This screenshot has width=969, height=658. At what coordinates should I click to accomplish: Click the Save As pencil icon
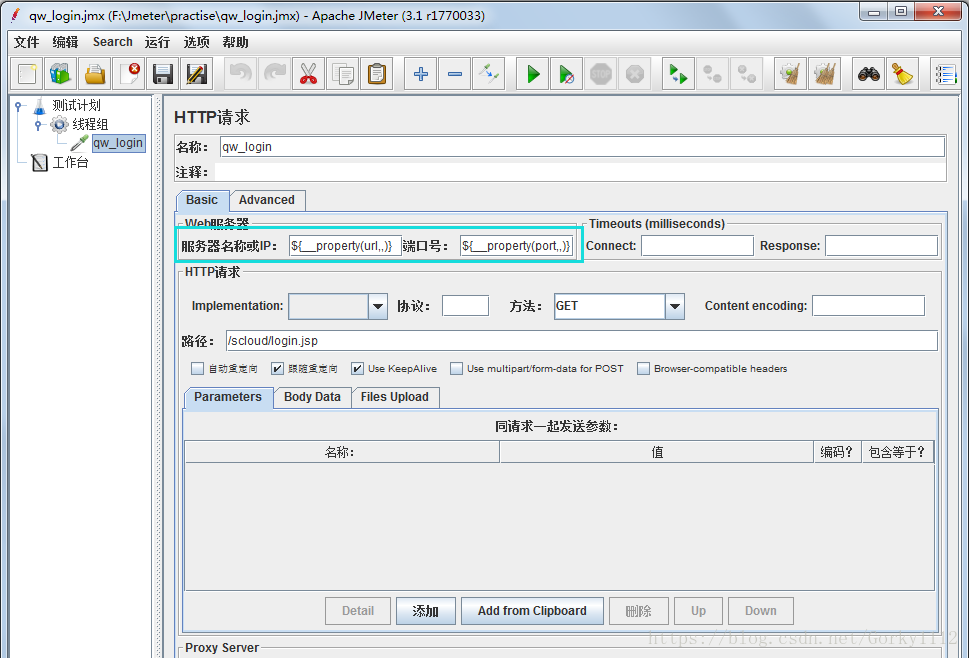click(197, 75)
